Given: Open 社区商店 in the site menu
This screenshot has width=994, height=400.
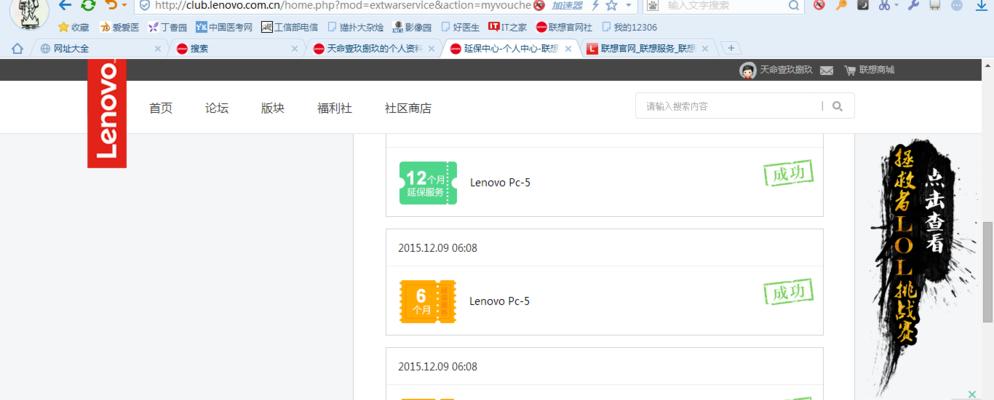Looking at the screenshot, I should coord(408,108).
